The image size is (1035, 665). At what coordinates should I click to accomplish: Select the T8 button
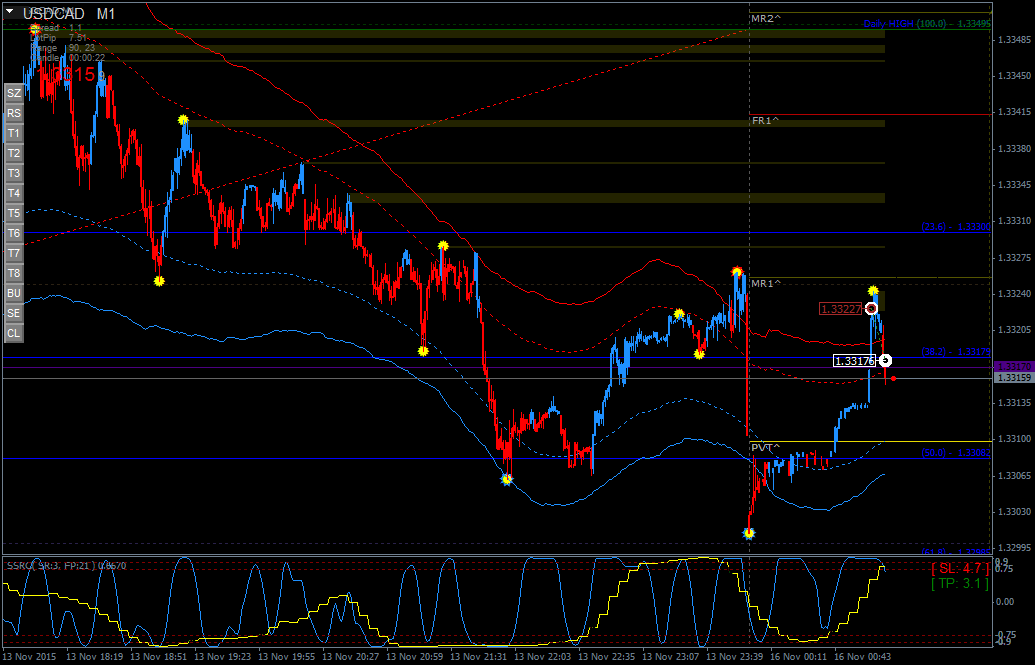pyautogui.click(x=14, y=273)
